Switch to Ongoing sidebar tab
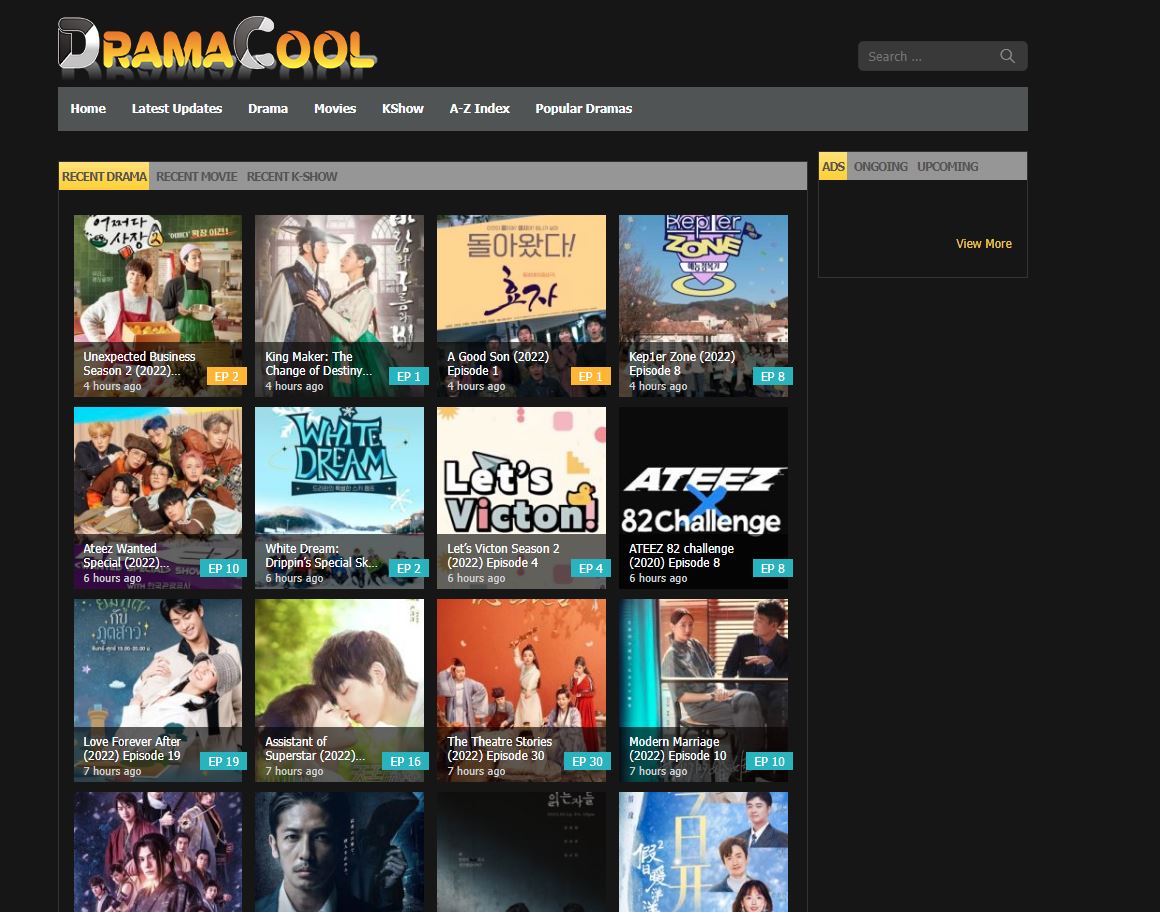Image resolution: width=1160 pixels, height=912 pixels. click(880, 166)
